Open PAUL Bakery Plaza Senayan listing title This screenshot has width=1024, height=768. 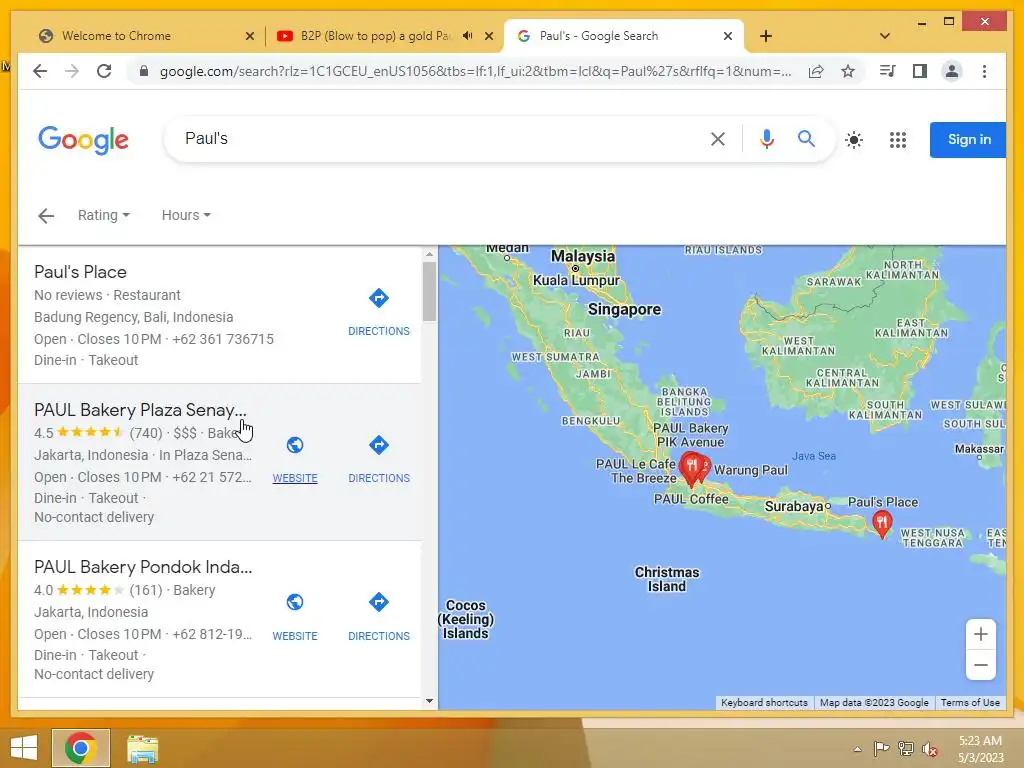(140, 410)
